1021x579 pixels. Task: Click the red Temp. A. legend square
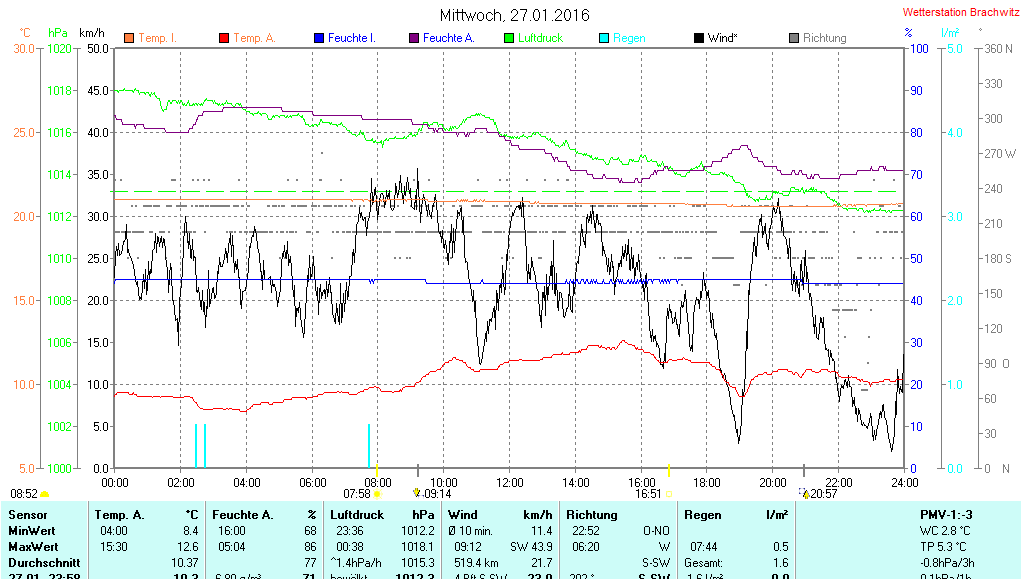224,38
